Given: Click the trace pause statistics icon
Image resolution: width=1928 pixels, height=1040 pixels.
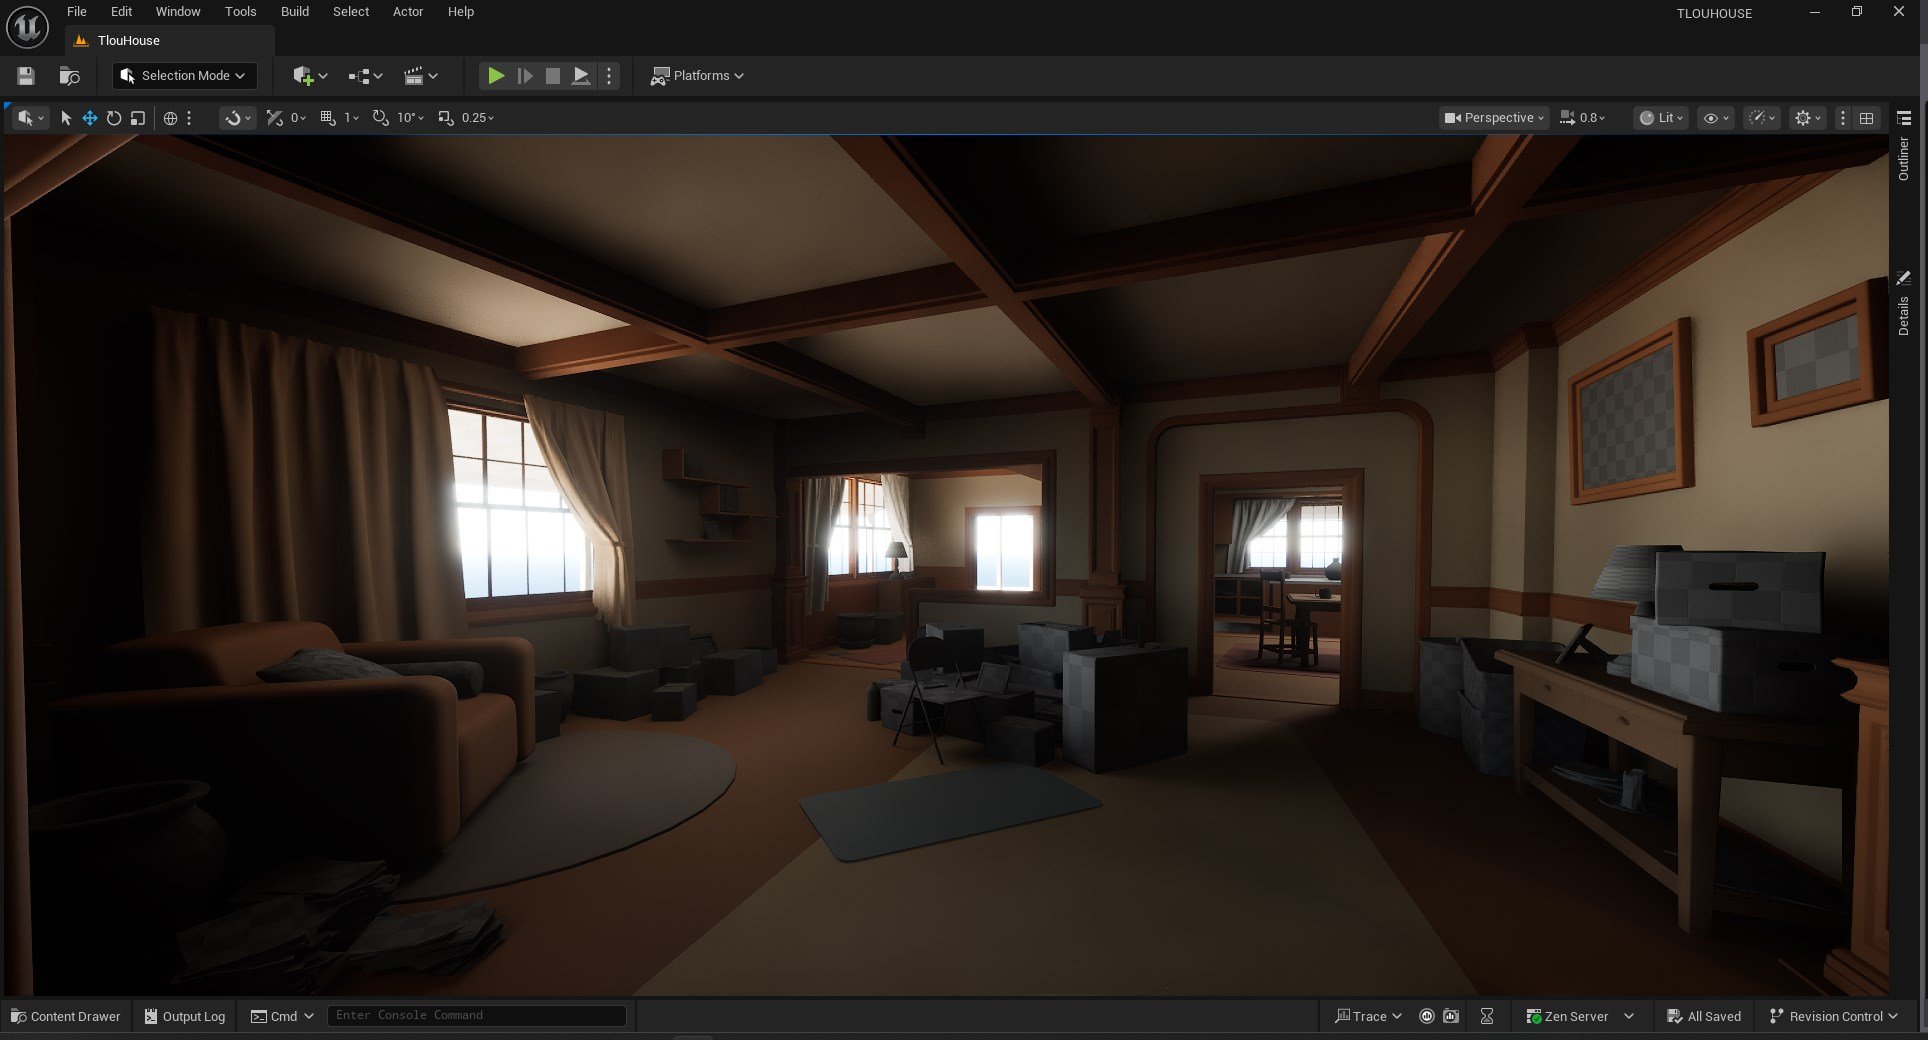Looking at the screenshot, I should tap(1427, 1016).
